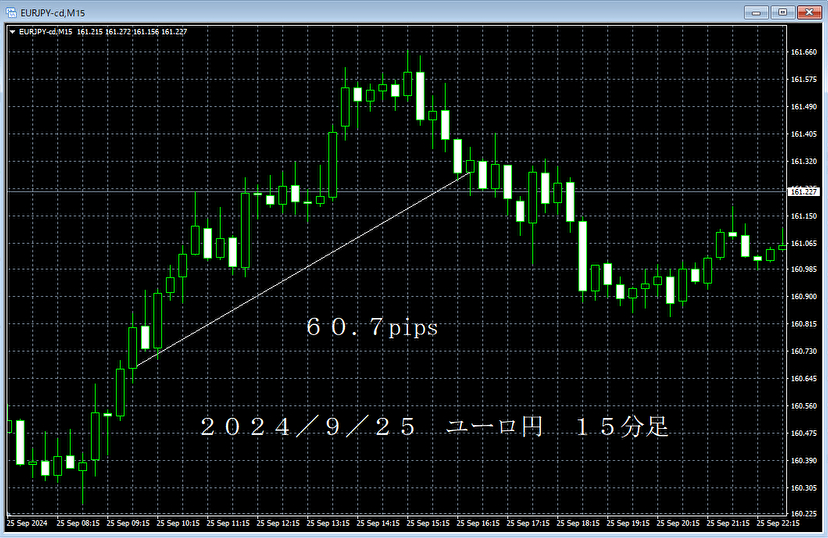Select the 60.7pips text label
828x538 pixels.
[x=372, y=327]
